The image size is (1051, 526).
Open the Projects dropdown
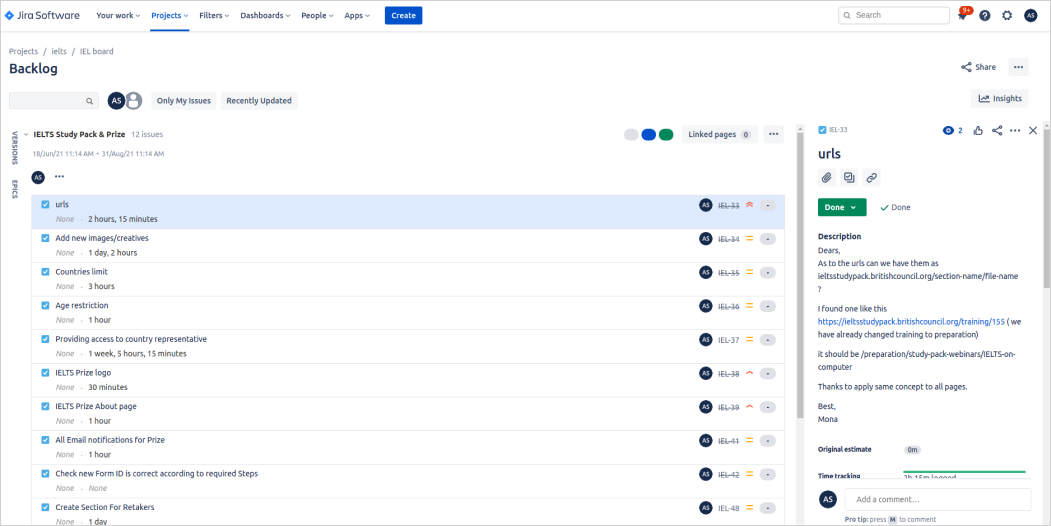point(169,15)
